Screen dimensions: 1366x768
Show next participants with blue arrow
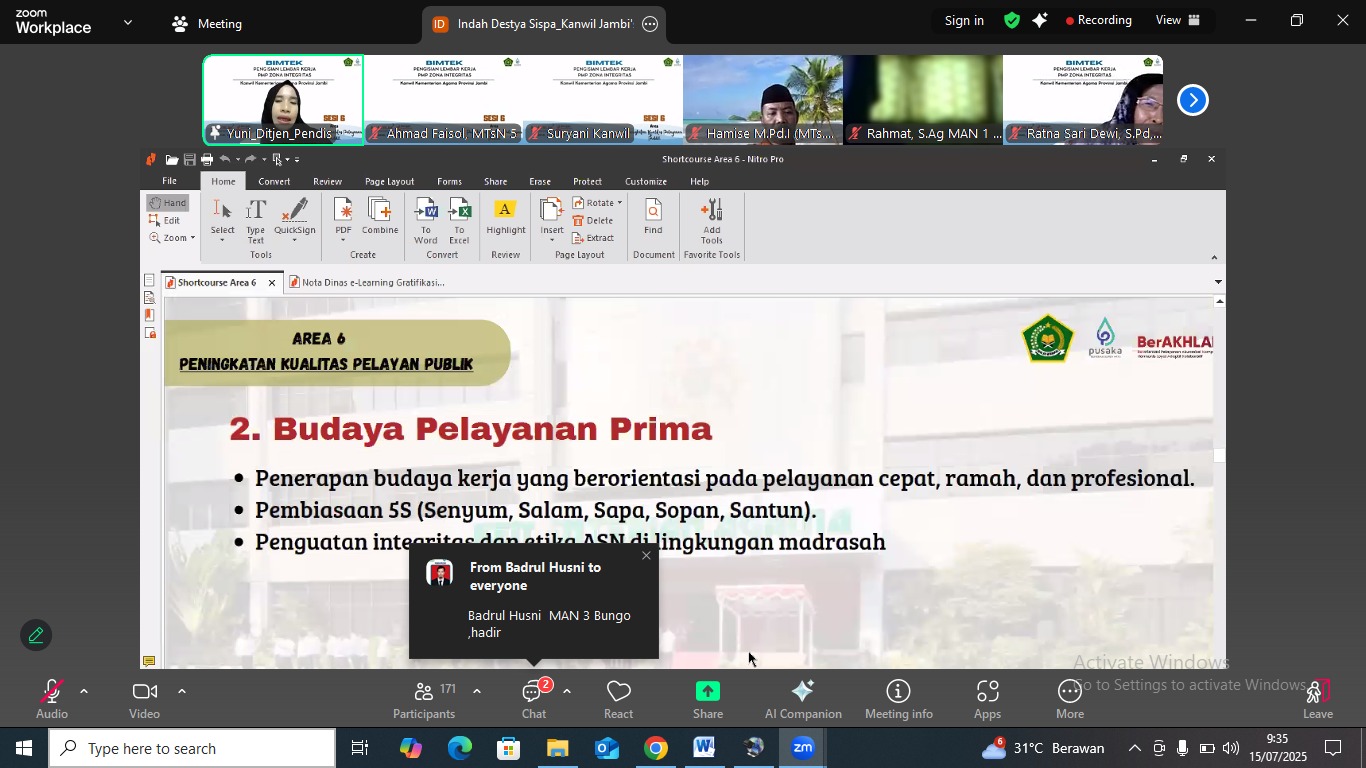(1192, 100)
